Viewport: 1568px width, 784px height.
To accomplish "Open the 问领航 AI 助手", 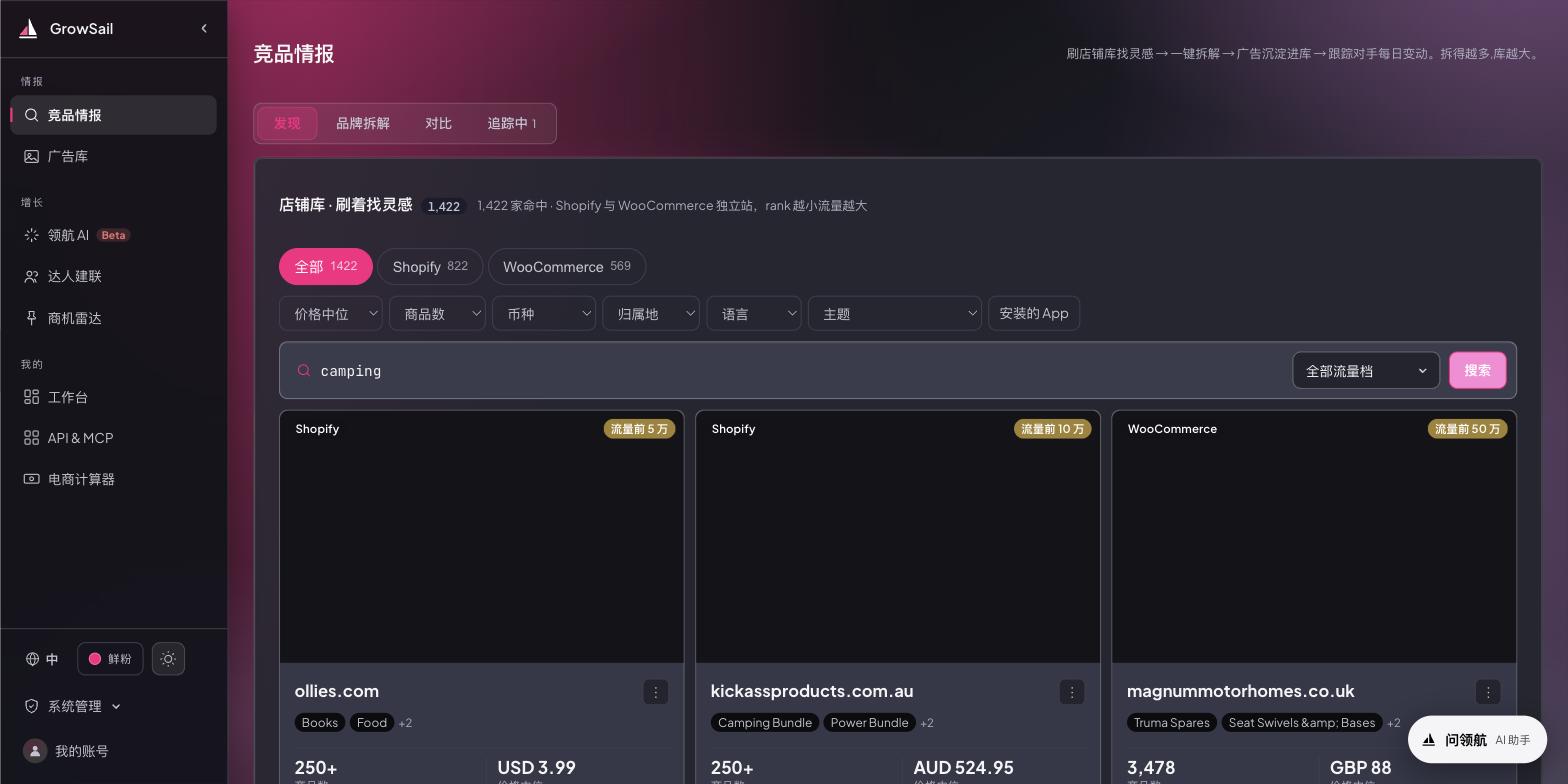I will pyautogui.click(x=1477, y=740).
